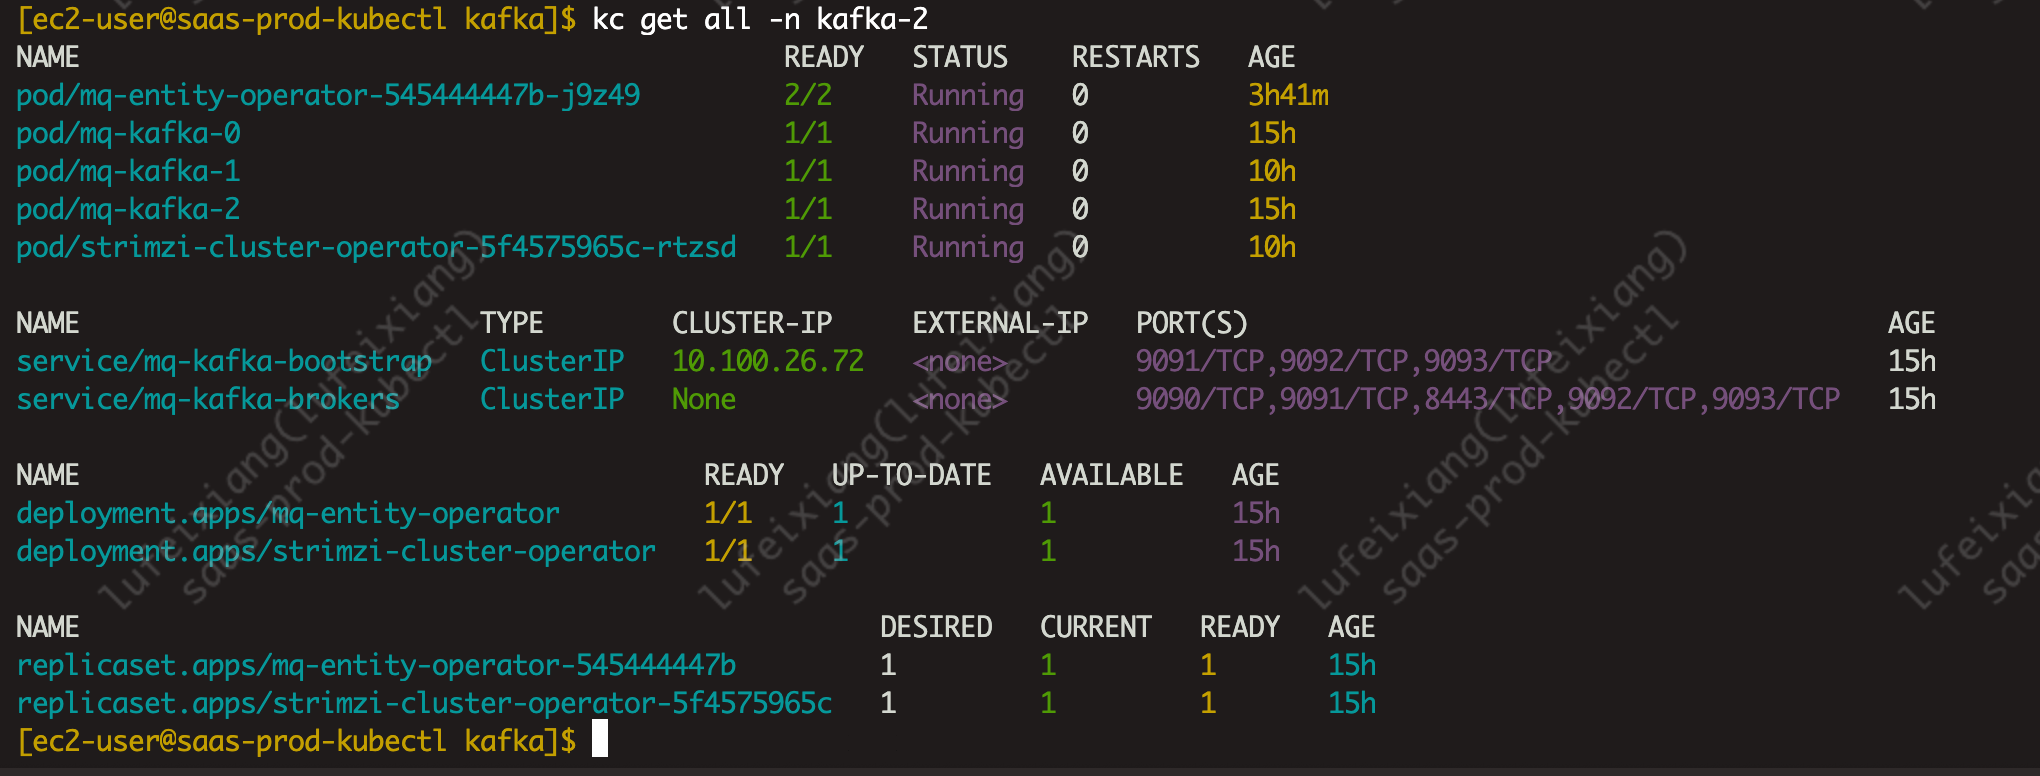This screenshot has width=2040, height=776.
Task: Click the 15h age of pod/mq-kafka-2
Action: point(1272,209)
